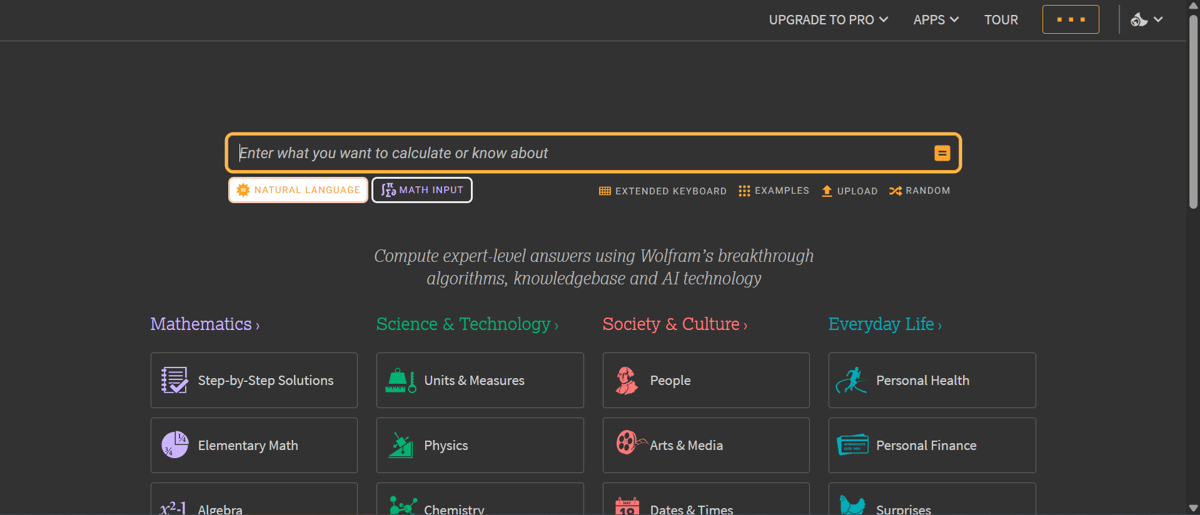Click the Personal Finance card icon
This screenshot has width=1200, height=515.
[x=853, y=445]
